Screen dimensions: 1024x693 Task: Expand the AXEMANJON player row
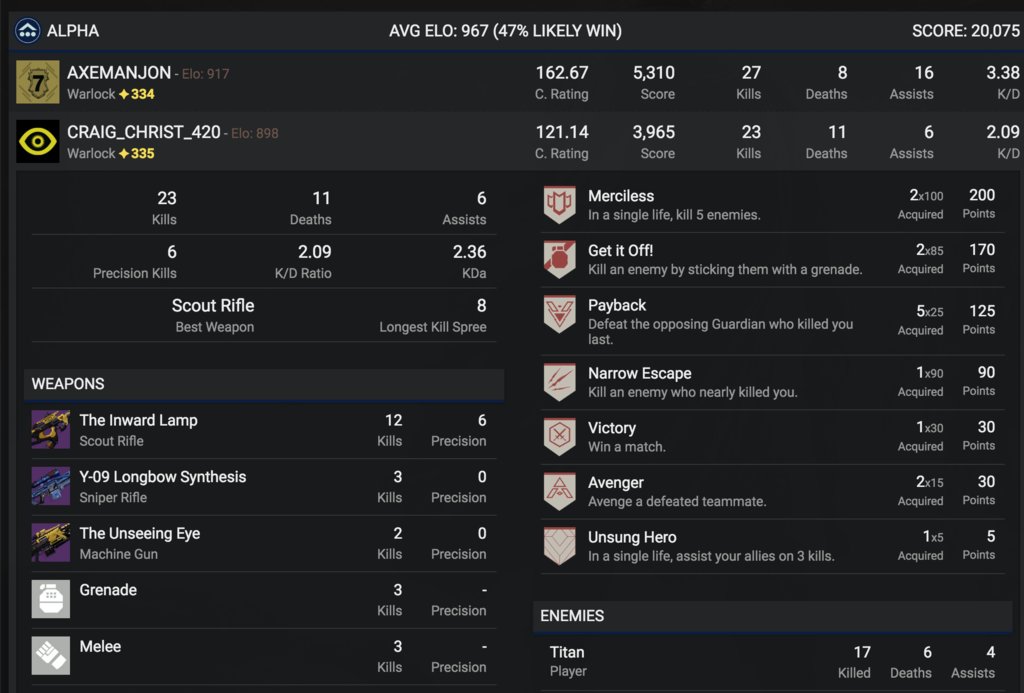[x=518, y=82]
